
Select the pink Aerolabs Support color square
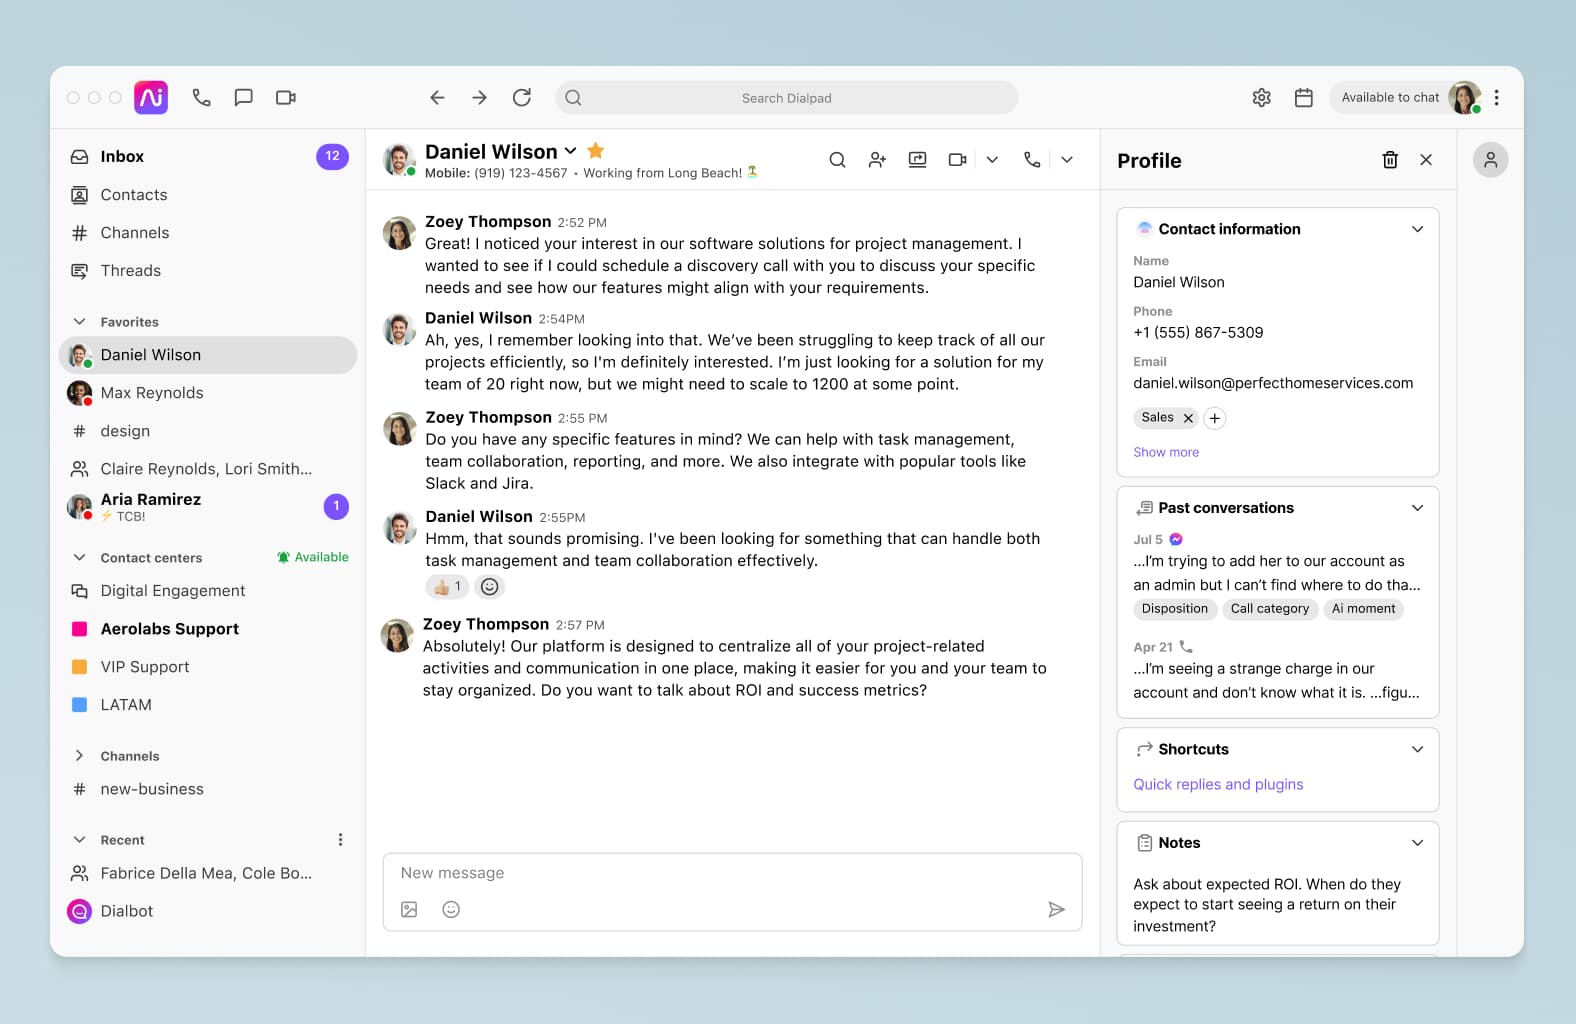click(80, 629)
